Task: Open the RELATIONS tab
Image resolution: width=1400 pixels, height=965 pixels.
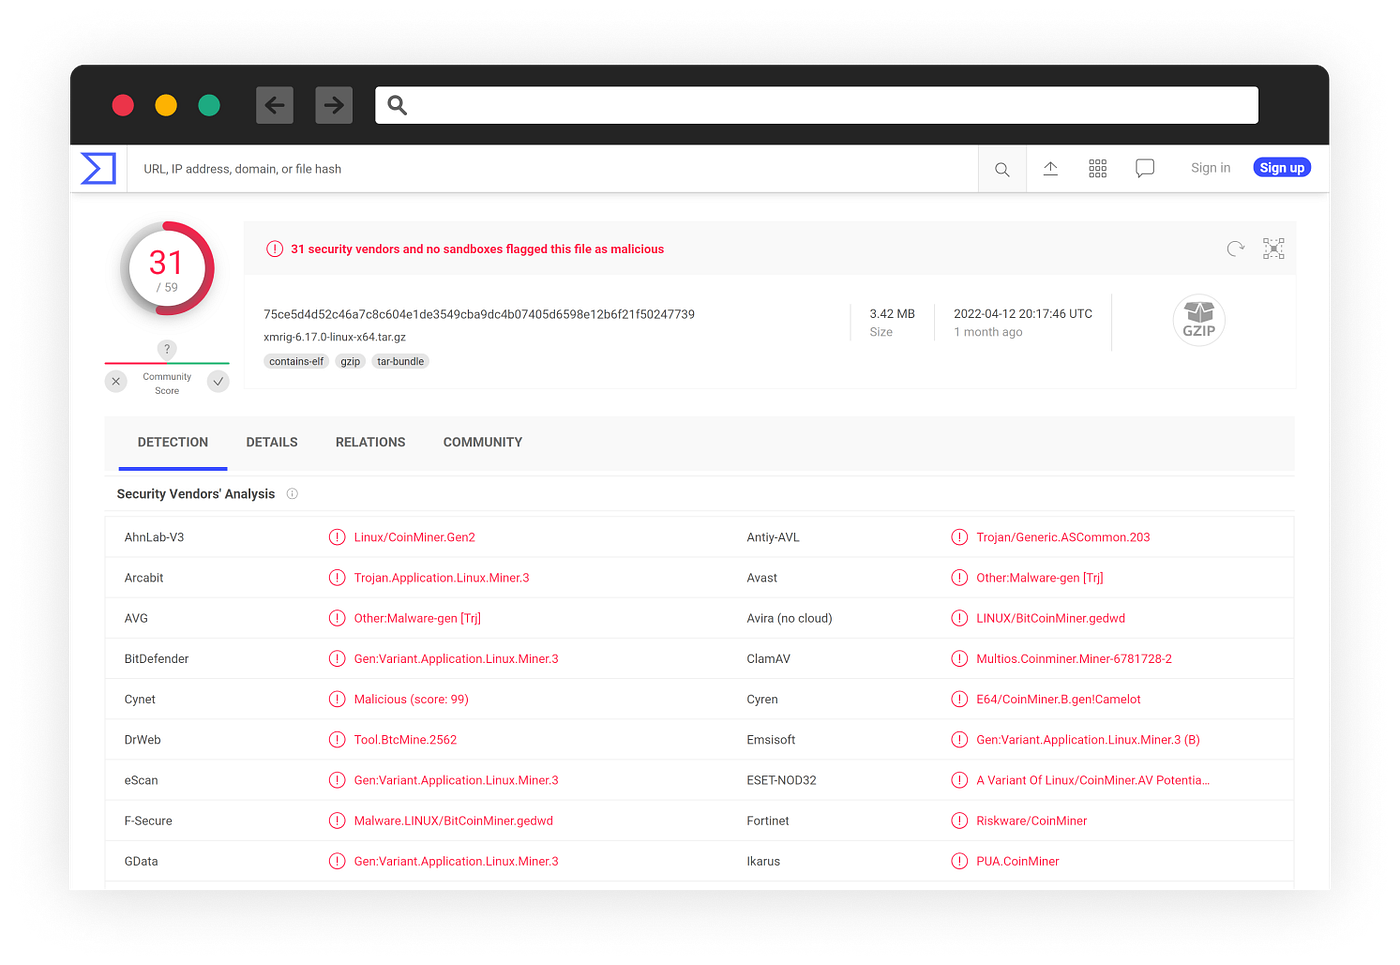Action: [370, 442]
